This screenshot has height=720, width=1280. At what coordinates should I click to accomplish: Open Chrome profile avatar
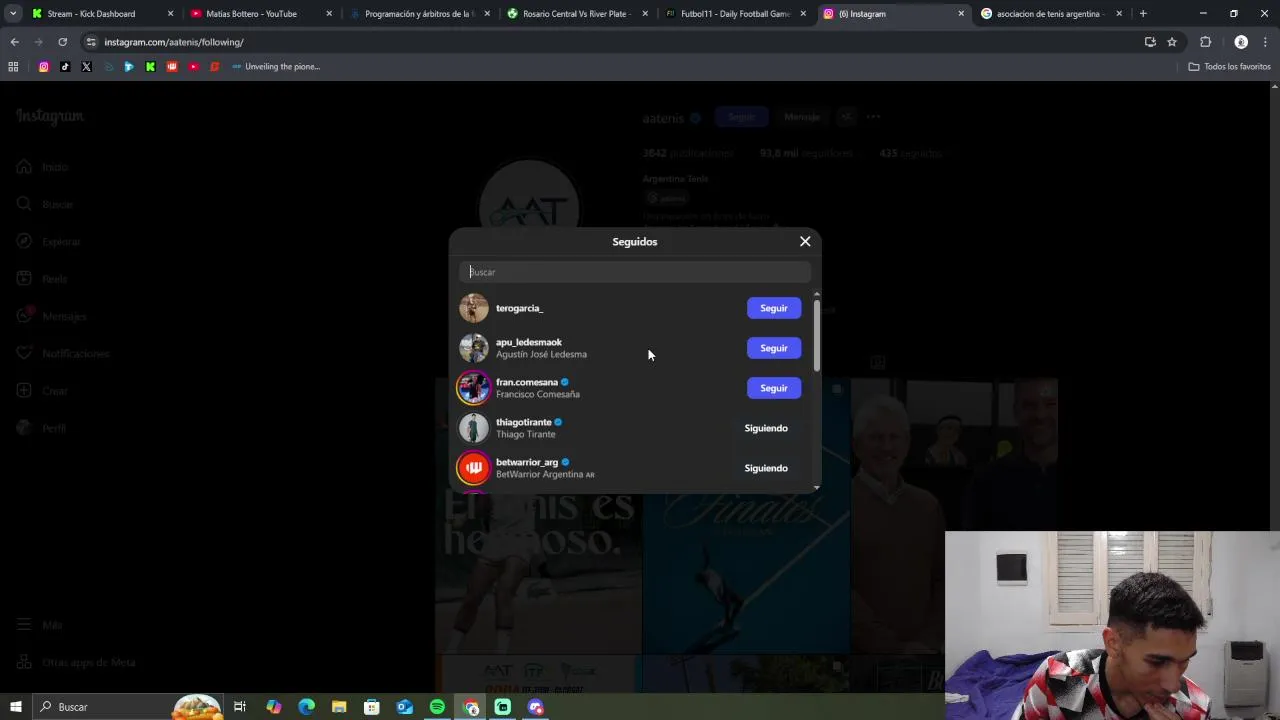pyautogui.click(x=1241, y=42)
